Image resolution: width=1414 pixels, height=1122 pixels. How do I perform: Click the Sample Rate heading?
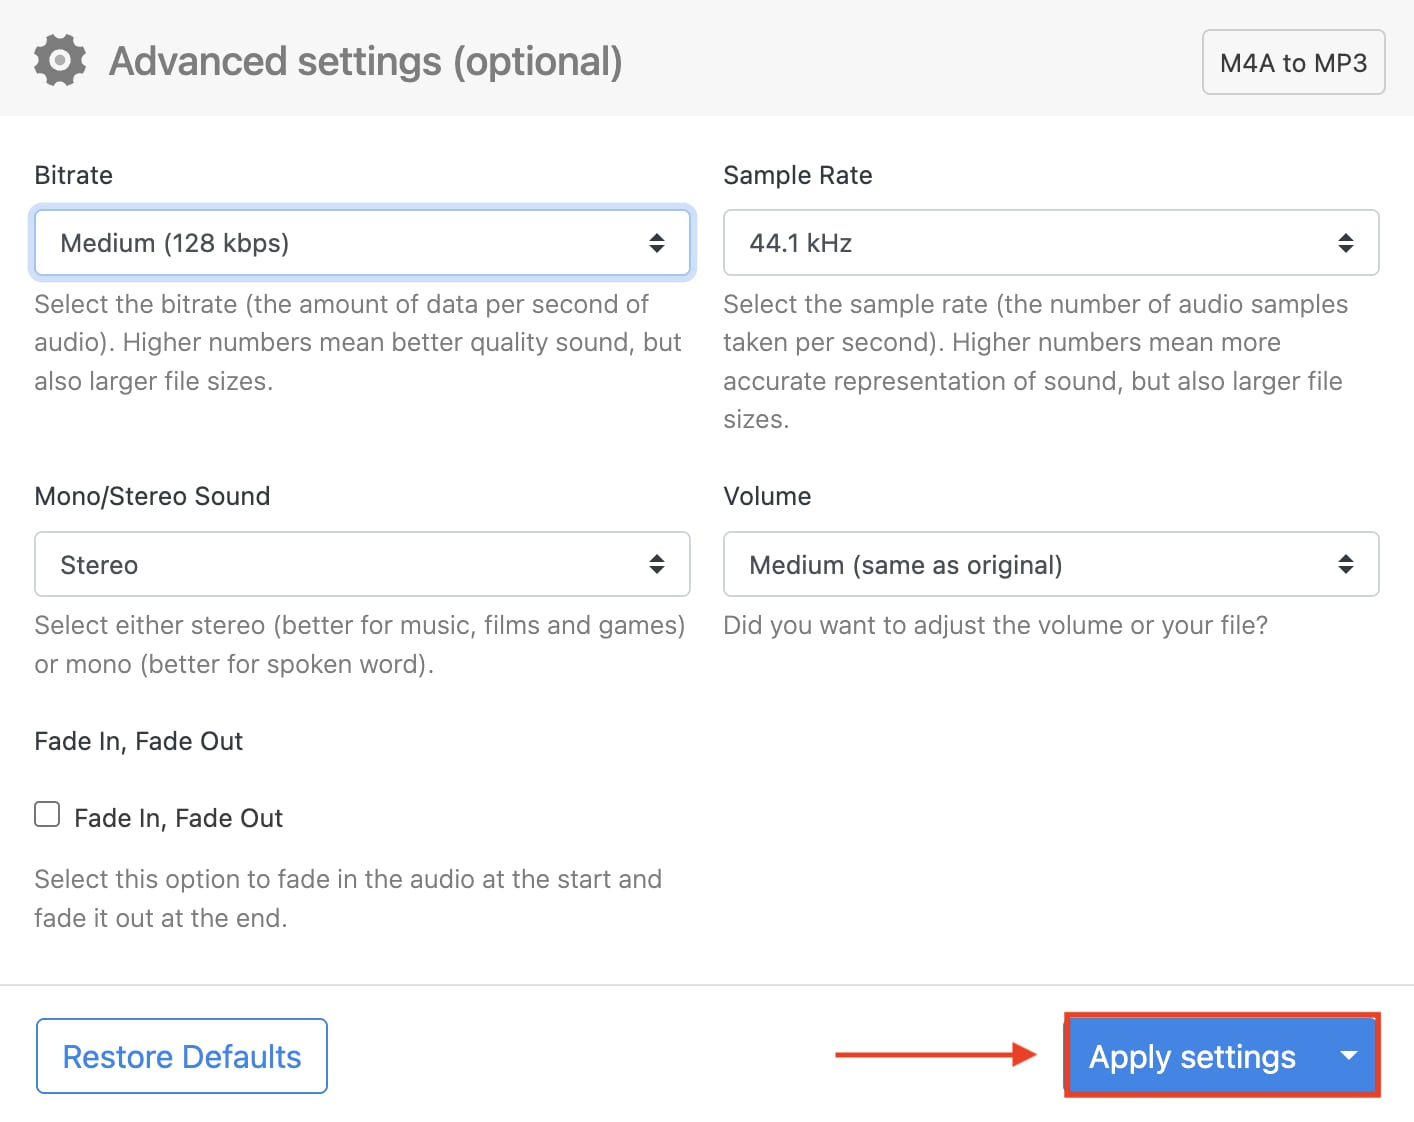pos(797,175)
